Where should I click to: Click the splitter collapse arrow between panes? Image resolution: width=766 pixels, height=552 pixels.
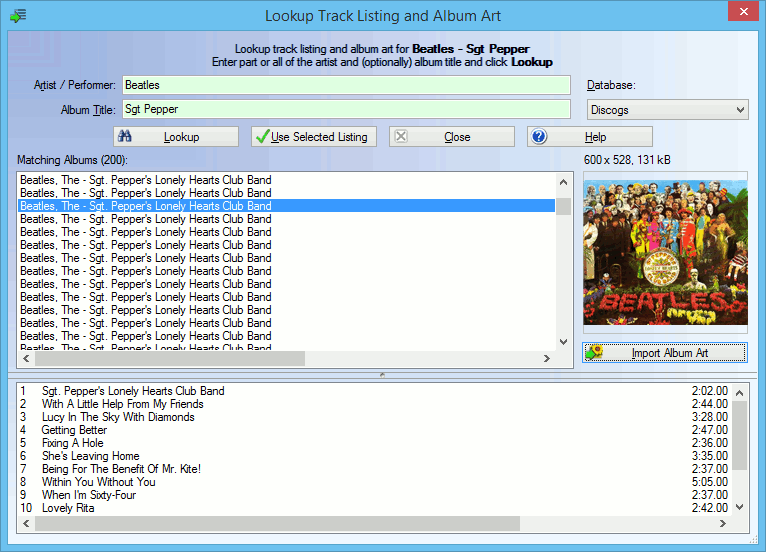383,375
